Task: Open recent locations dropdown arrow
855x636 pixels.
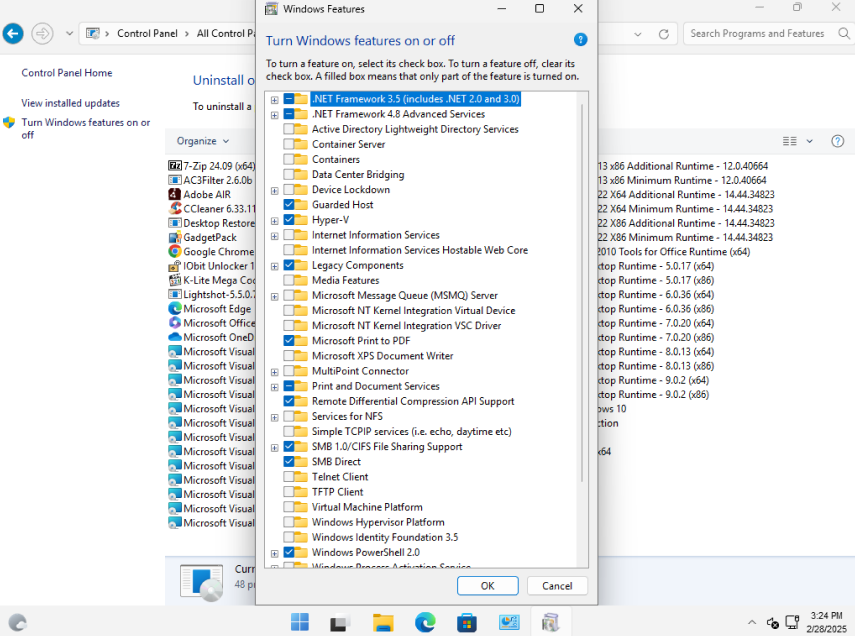Action: (69, 33)
